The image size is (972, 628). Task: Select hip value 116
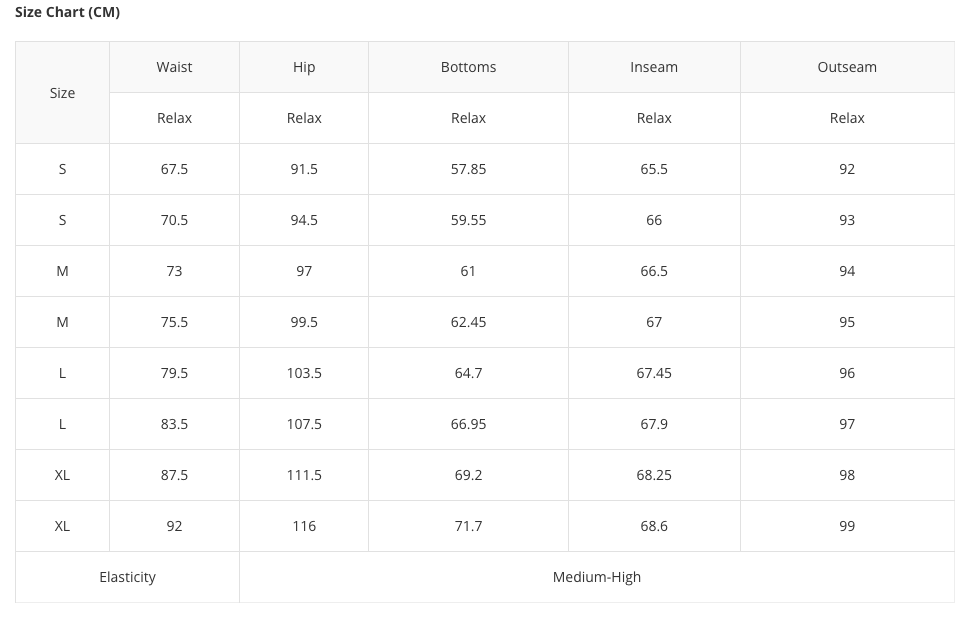(304, 526)
